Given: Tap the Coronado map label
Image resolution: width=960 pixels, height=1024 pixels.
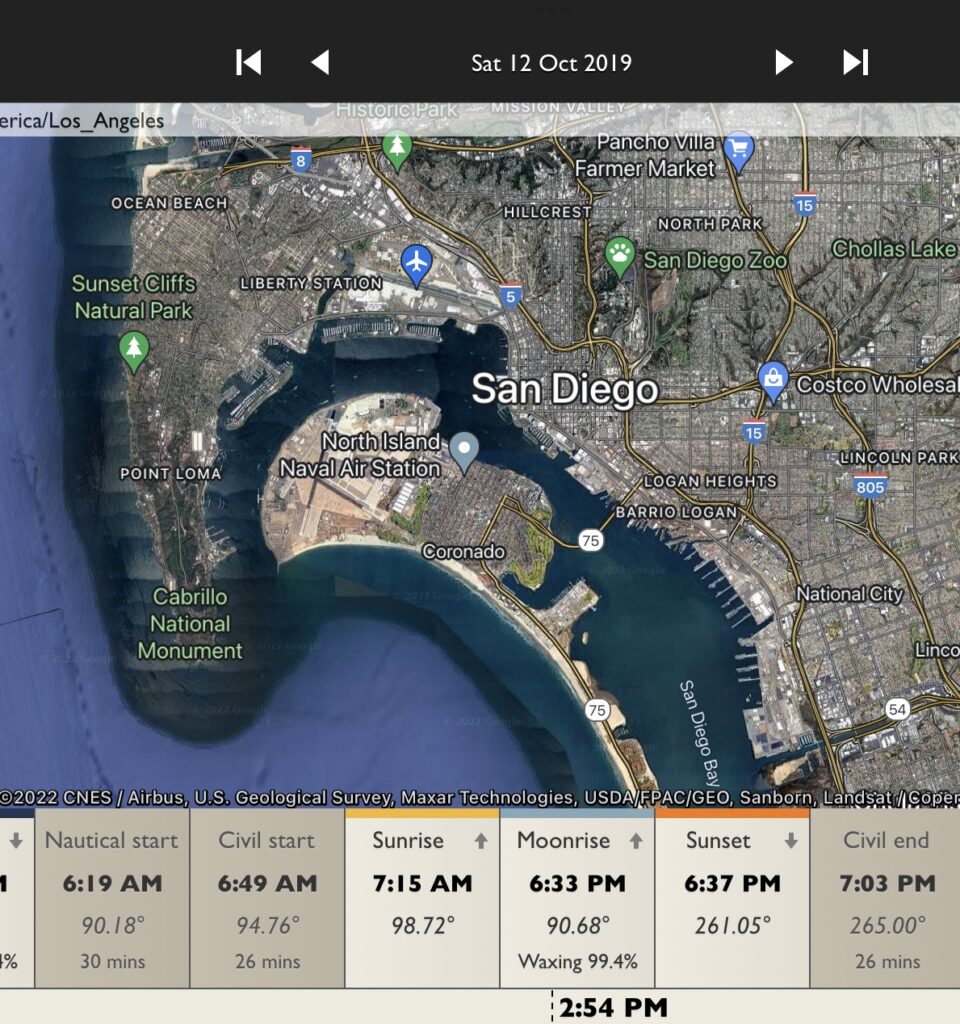Looking at the screenshot, I should click(x=463, y=552).
